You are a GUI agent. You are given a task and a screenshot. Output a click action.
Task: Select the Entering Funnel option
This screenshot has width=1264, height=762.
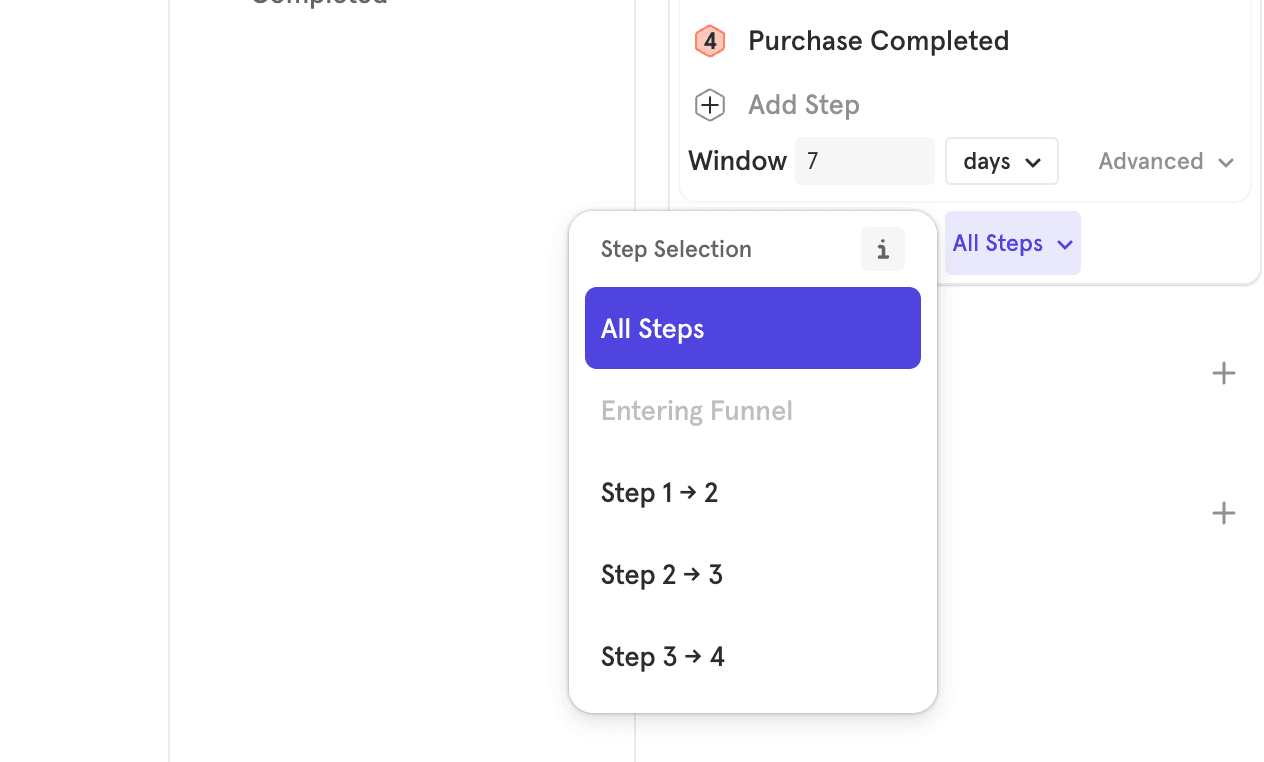pyautogui.click(x=696, y=410)
